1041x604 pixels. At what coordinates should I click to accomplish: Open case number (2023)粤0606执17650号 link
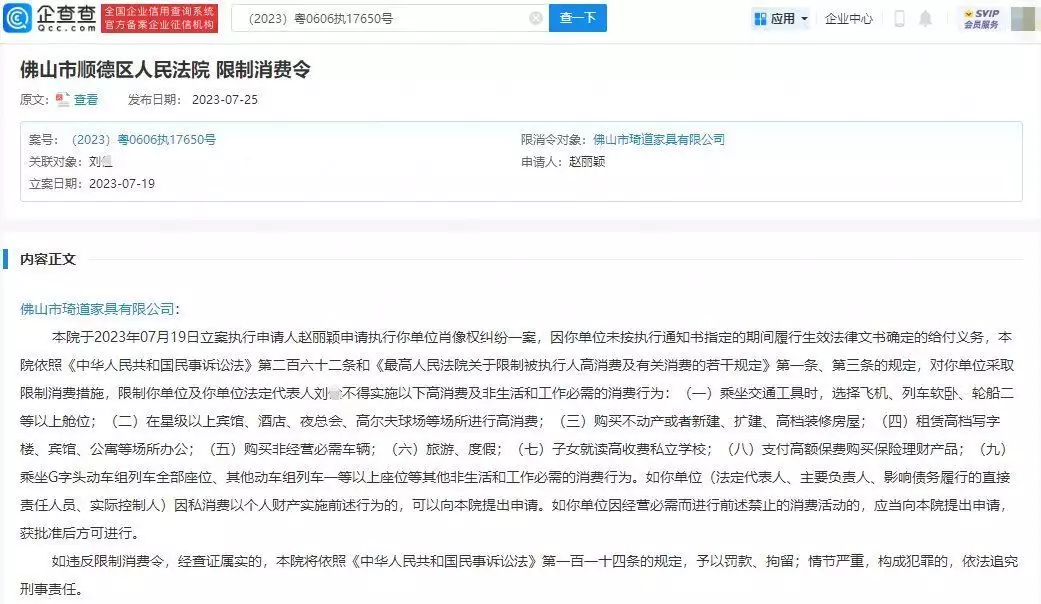coord(143,139)
